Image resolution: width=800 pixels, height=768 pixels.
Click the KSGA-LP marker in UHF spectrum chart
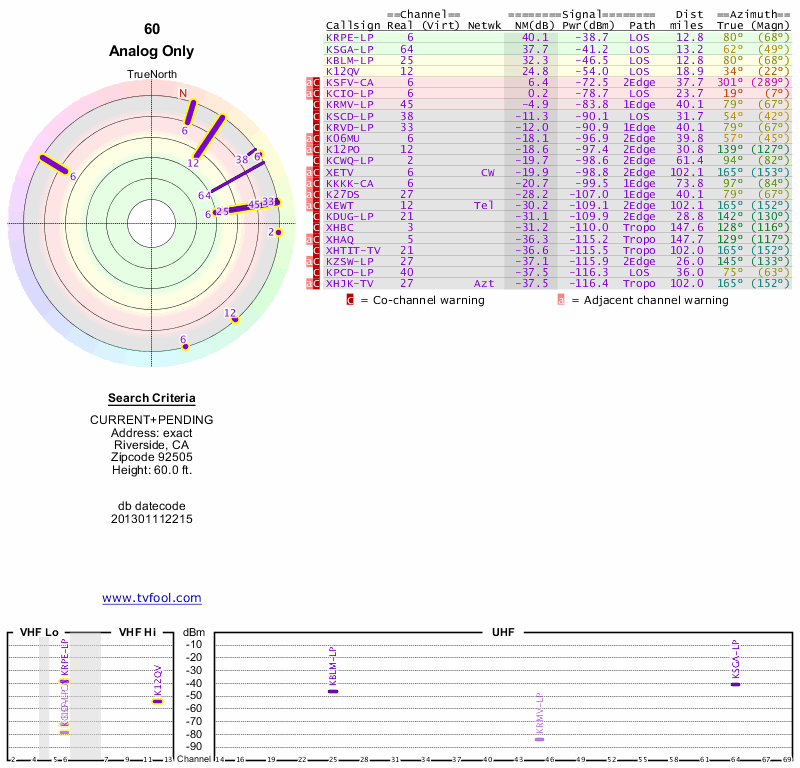[x=736, y=684]
